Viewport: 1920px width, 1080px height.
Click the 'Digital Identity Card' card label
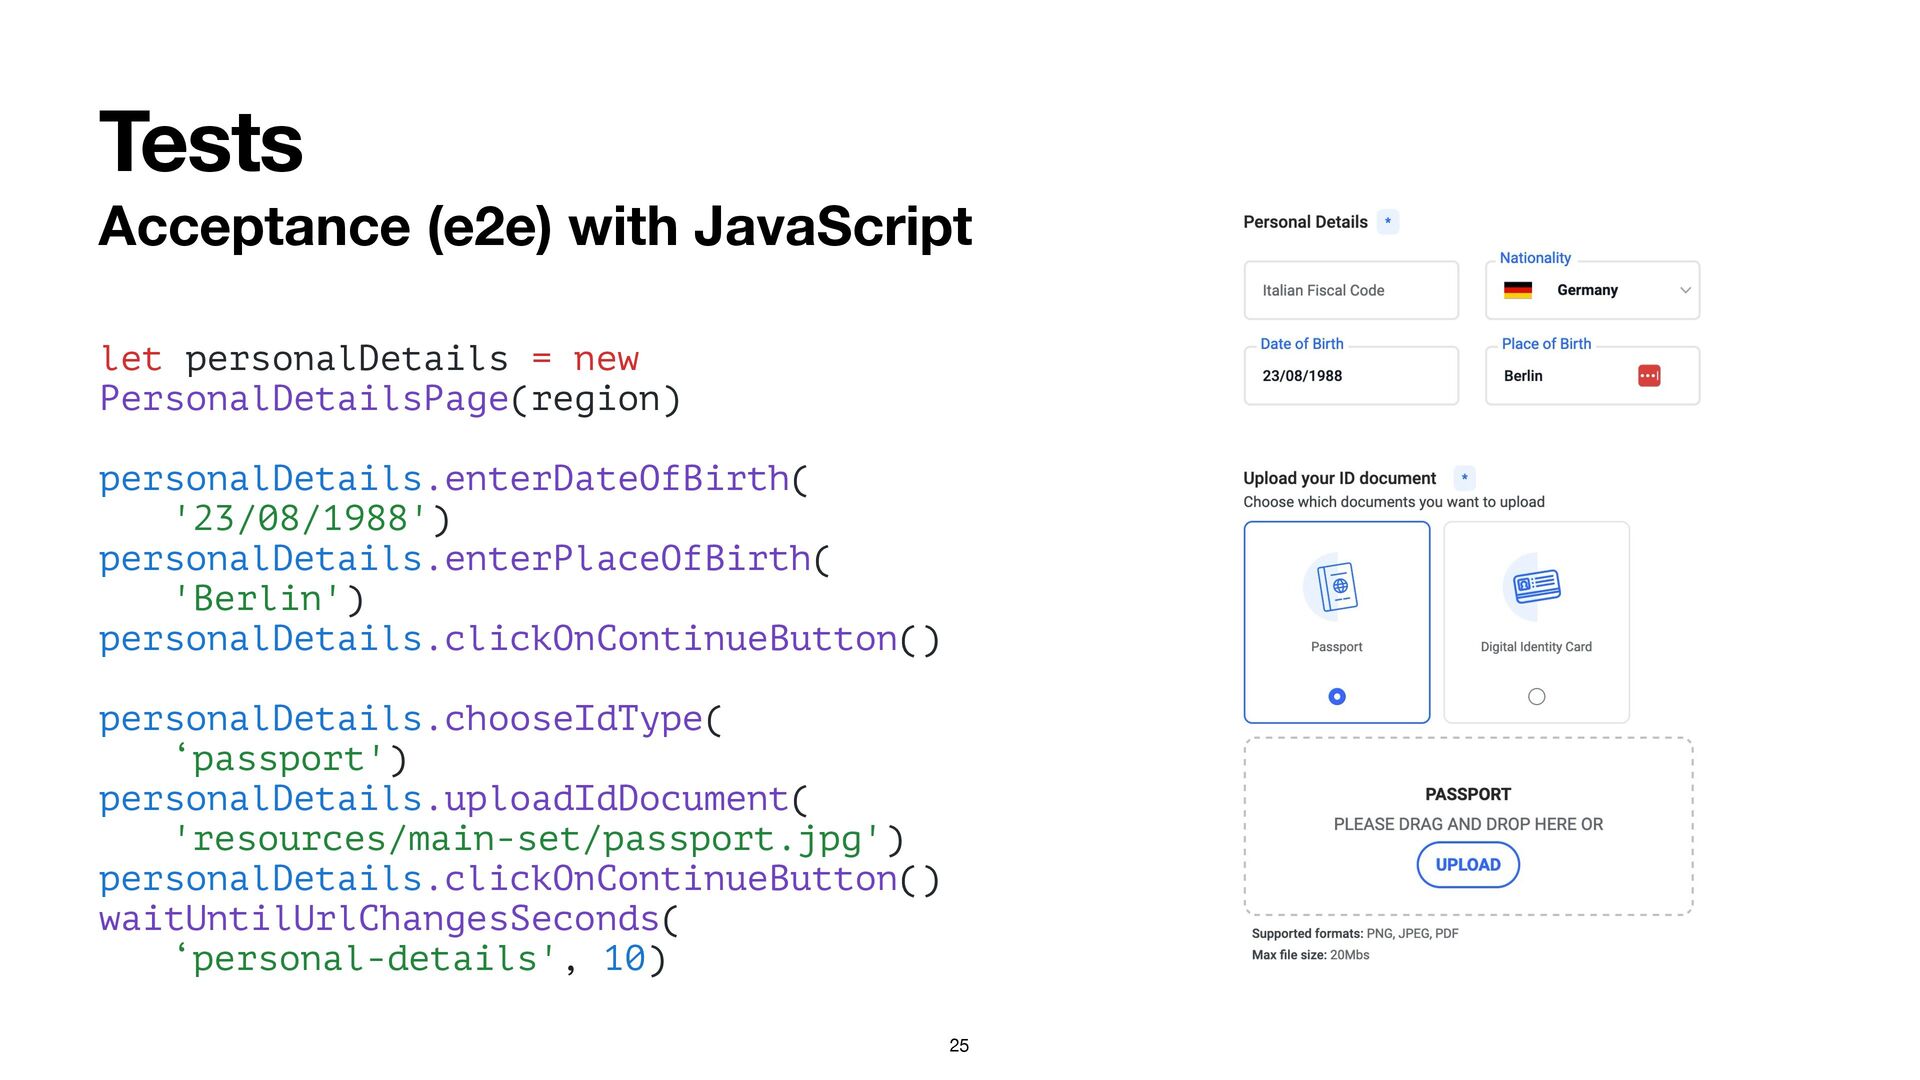1536,647
